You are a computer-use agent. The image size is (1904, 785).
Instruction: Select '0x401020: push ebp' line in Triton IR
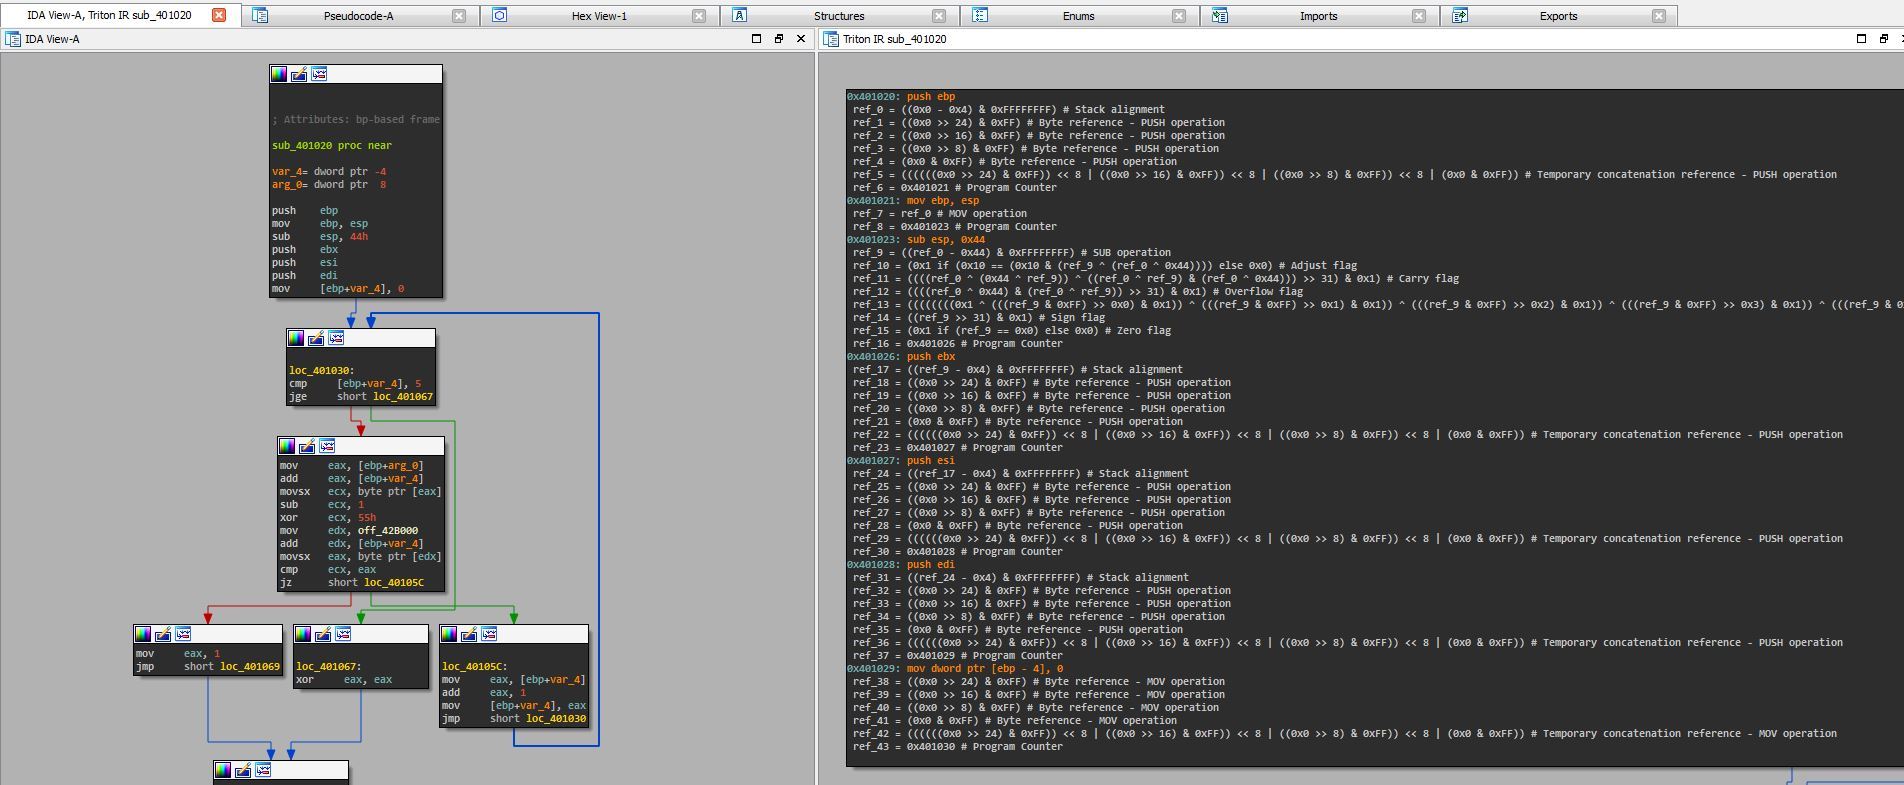tap(901, 97)
